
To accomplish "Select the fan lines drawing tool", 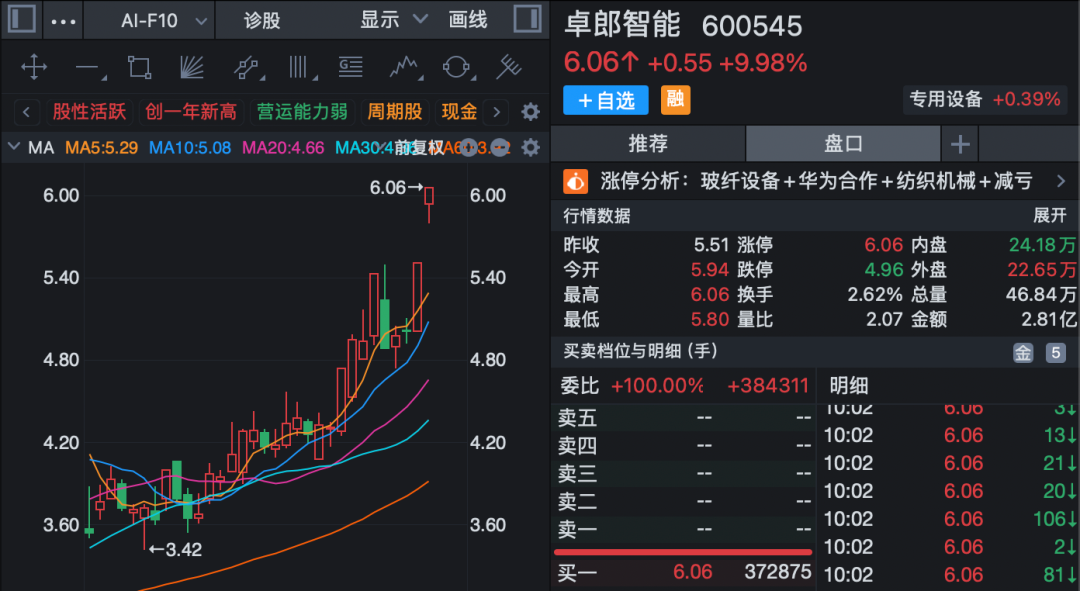I will tap(191, 68).
